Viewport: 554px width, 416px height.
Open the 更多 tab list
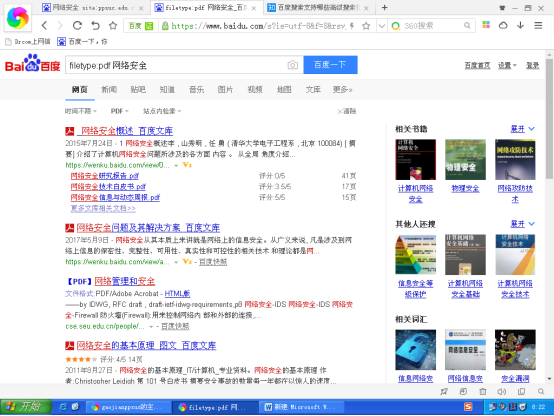click(x=342, y=89)
